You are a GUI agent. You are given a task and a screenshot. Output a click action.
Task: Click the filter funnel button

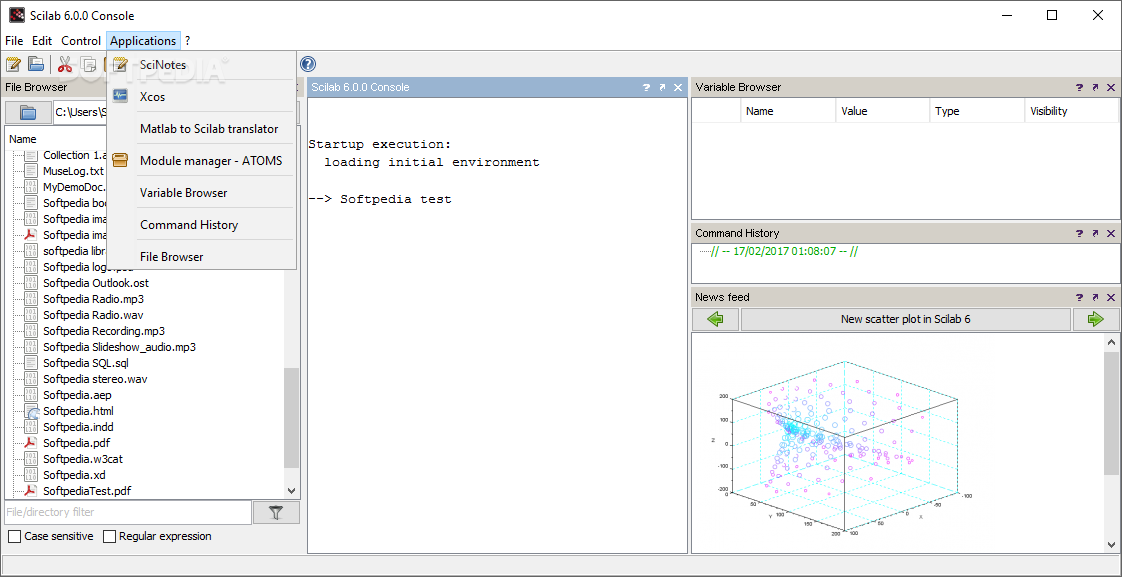point(276,513)
